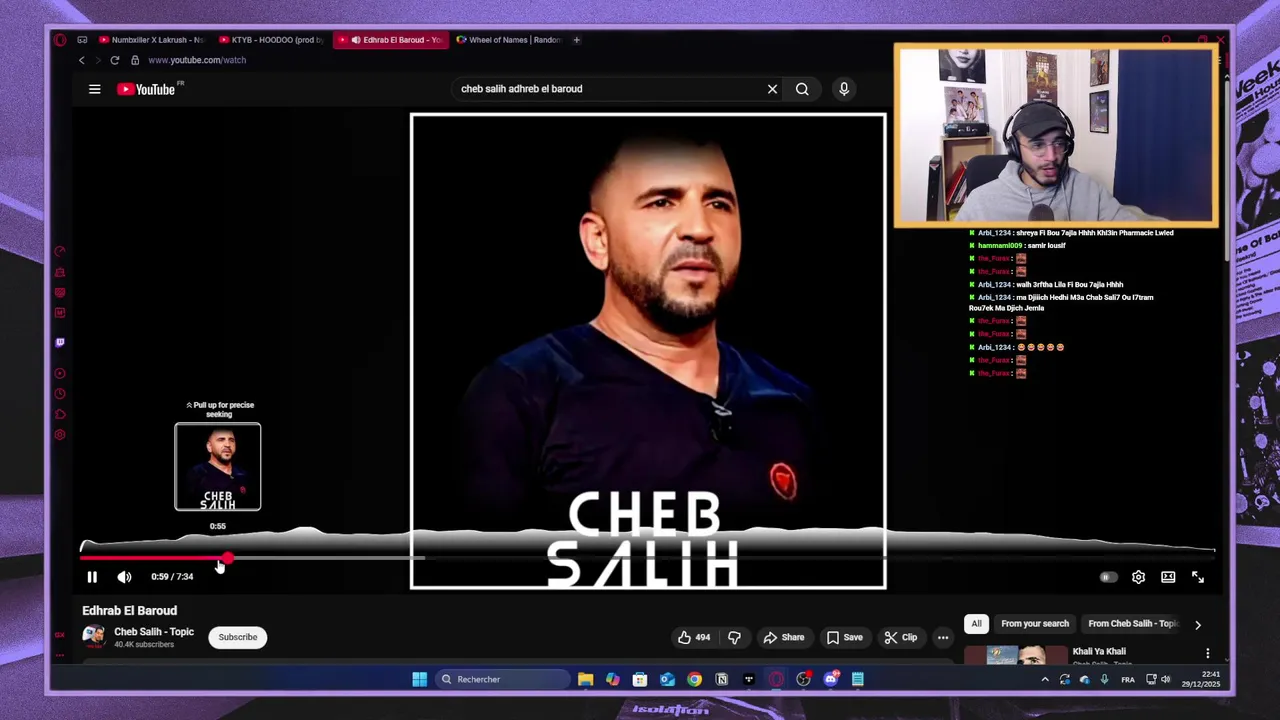Open the Windows Start menu
The height and width of the screenshot is (720, 1280).
pyautogui.click(x=419, y=679)
